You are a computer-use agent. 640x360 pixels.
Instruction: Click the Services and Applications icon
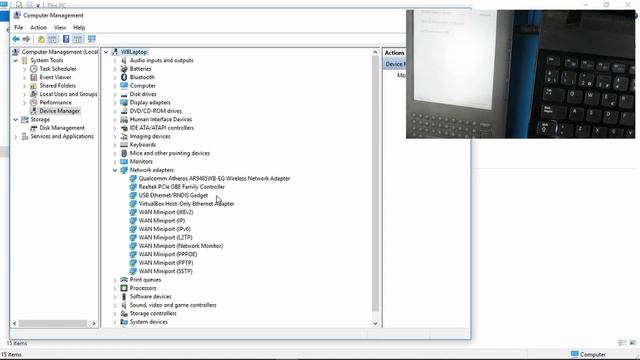coord(25,136)
